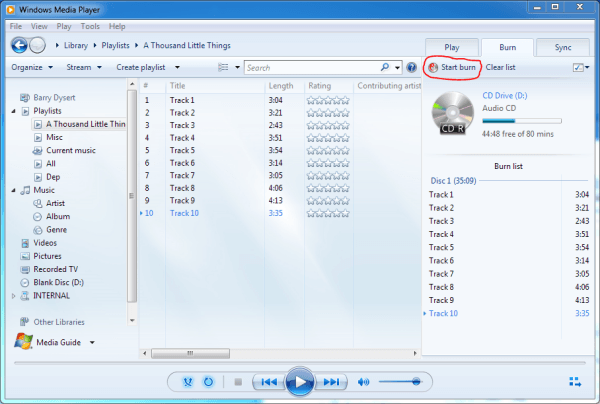The width and height of the screenshot is (600, 404).
Task: Open the Tools menu
Action: (90, 26)
